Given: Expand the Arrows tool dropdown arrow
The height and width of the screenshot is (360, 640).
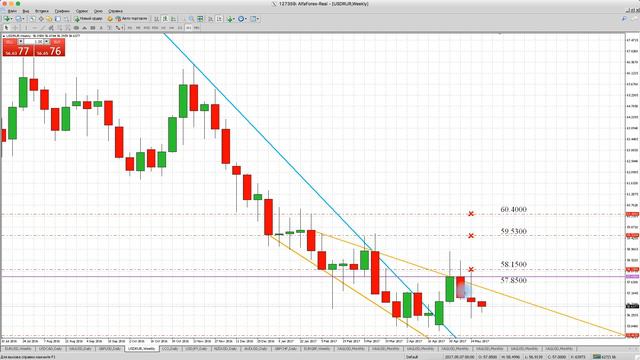Looking at the screenshot, I should [x=122, y=28].
